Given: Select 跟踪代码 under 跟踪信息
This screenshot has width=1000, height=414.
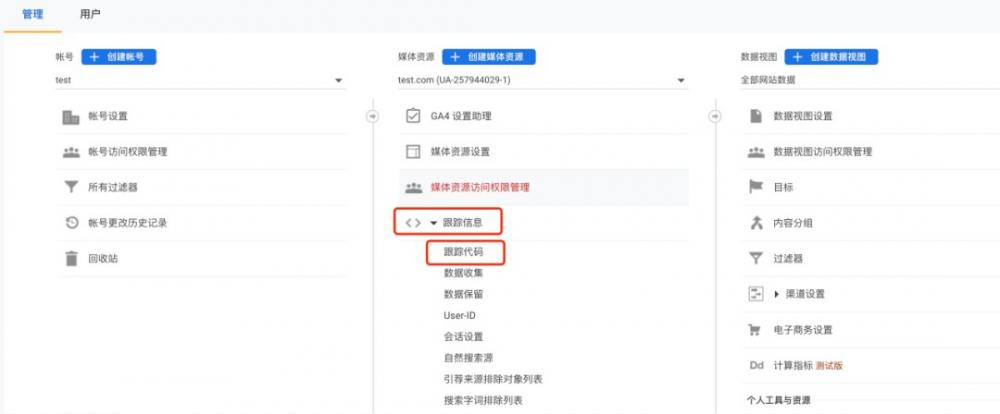Looking at the screenshot, I should coord(464,252).
